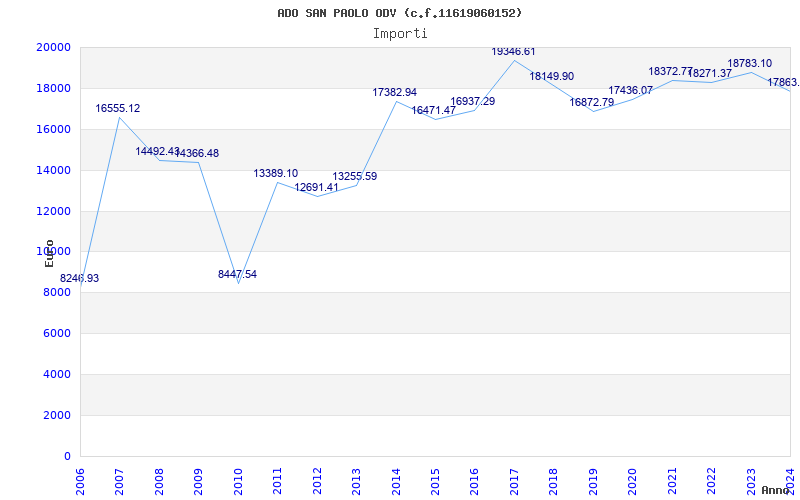Click the y-axis tick label 6000
Viewport: 800px width, 500px height.
pyautogui.click(x=57, y=334)
